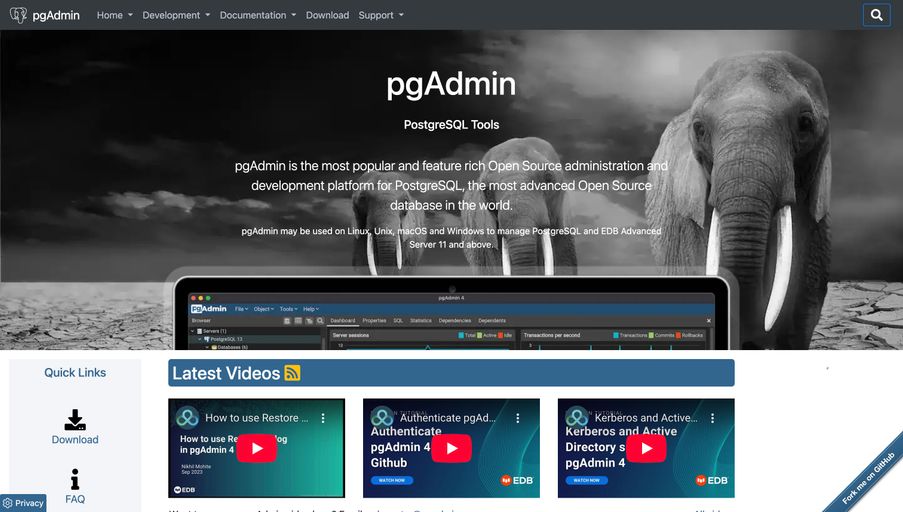Play the Kerberos and Active Directory video
Screen dimensions: 903x512
point(646,448)
